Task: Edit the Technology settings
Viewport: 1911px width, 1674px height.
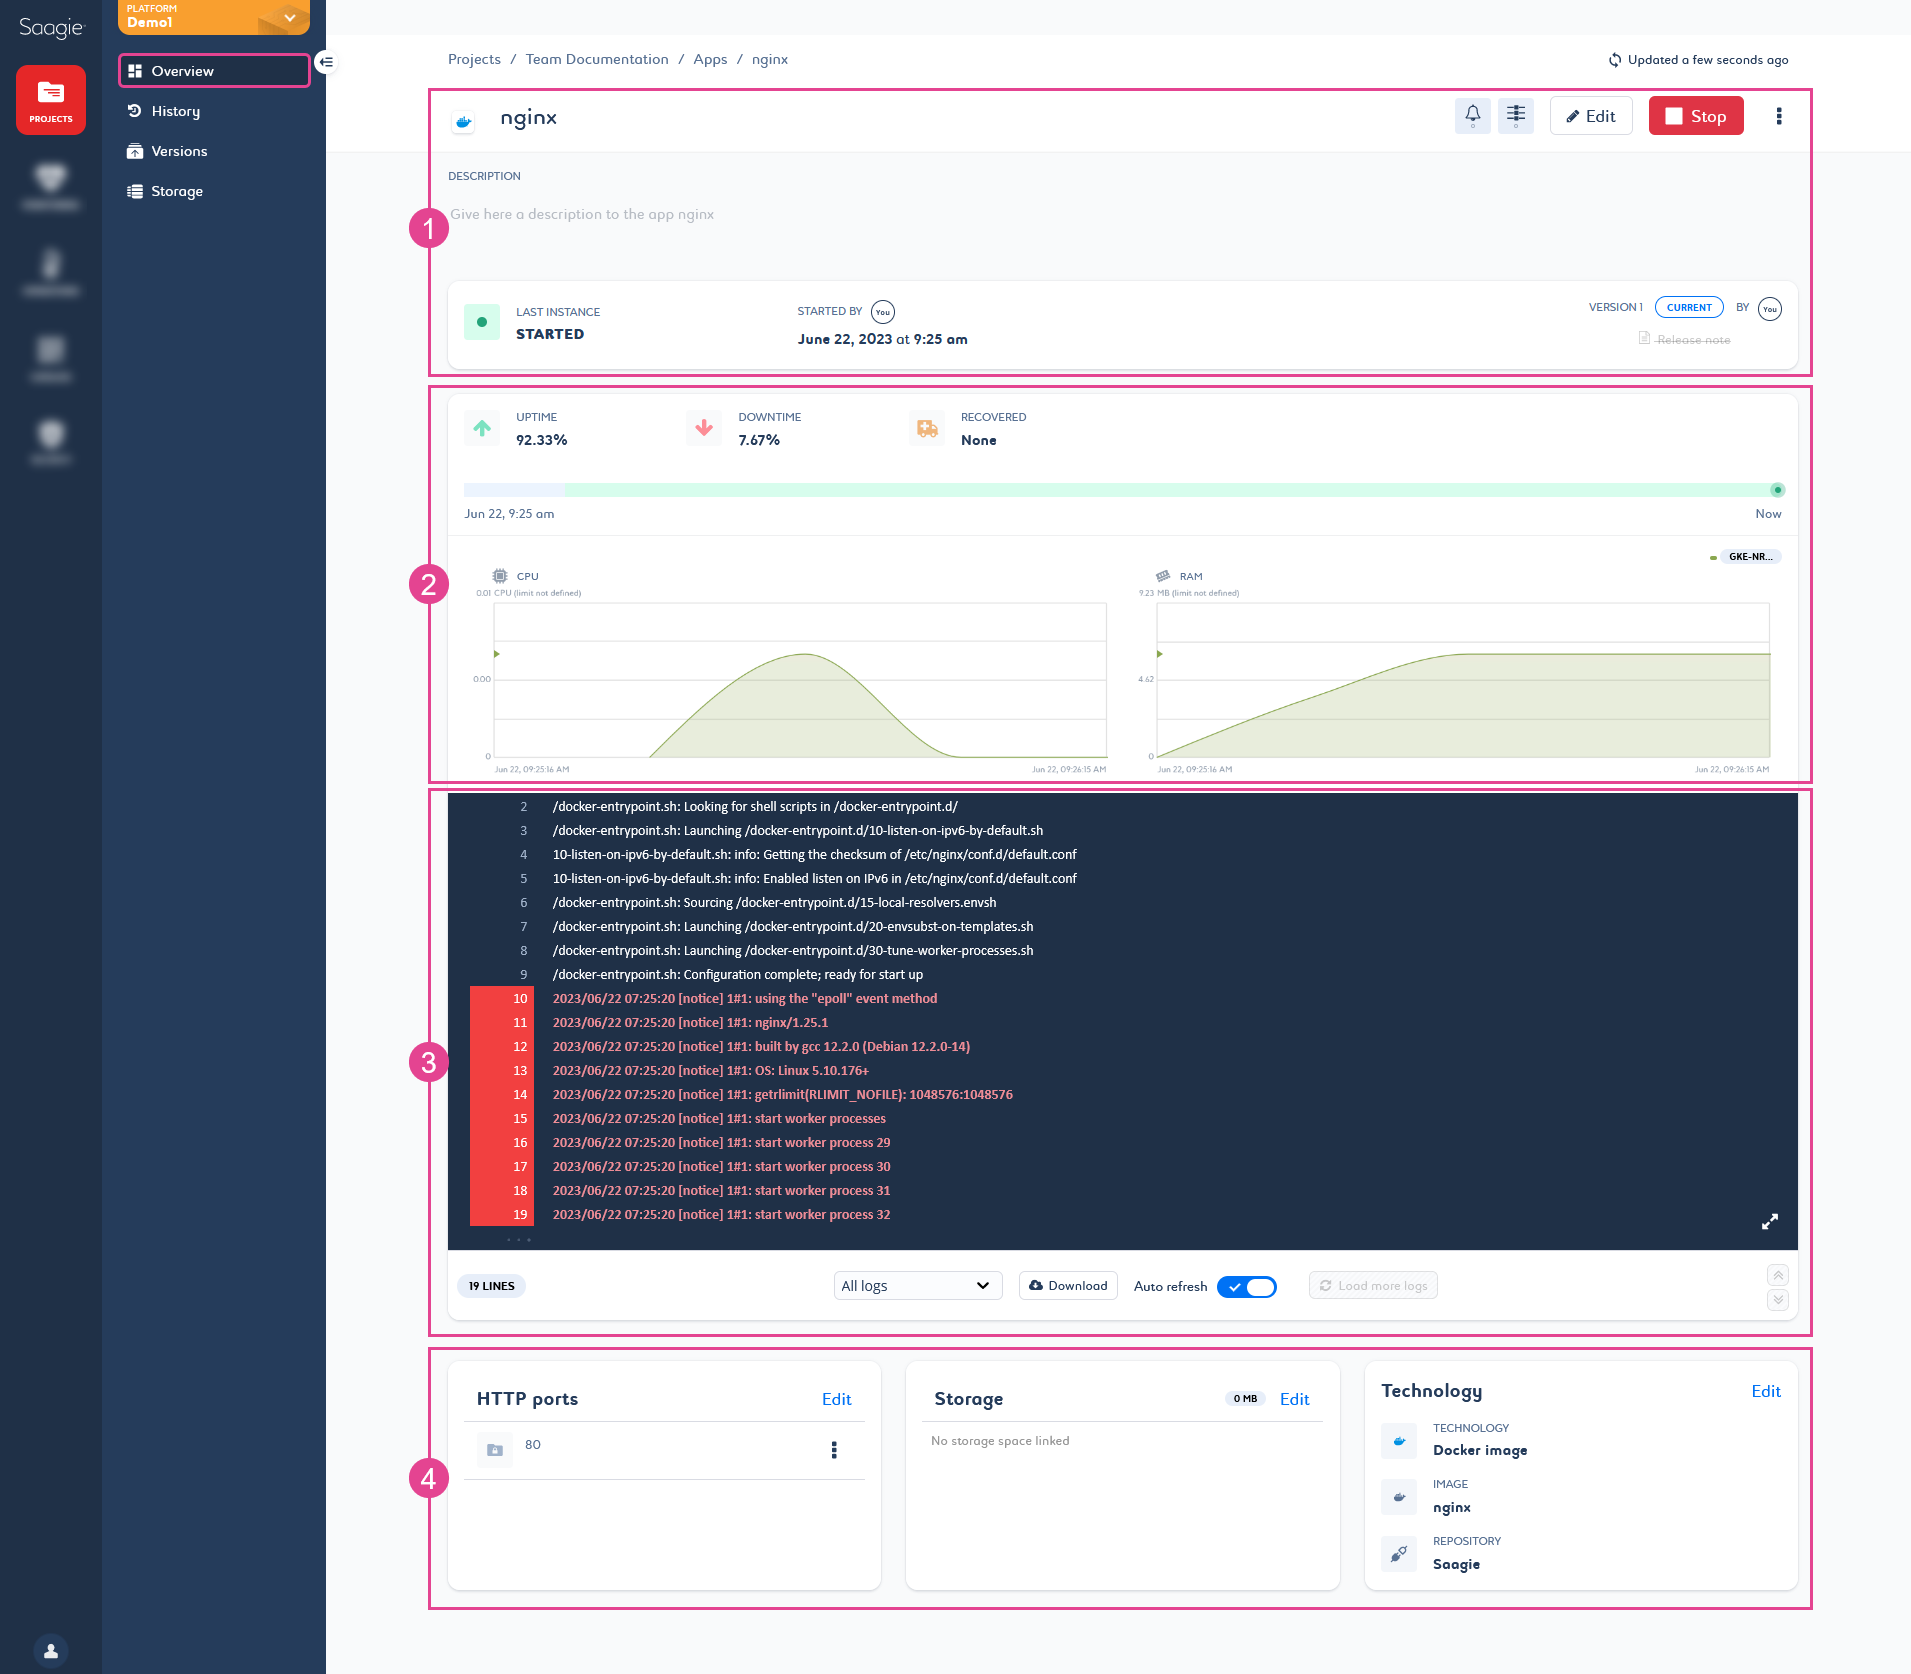Action: (x=1766, y=1391)
